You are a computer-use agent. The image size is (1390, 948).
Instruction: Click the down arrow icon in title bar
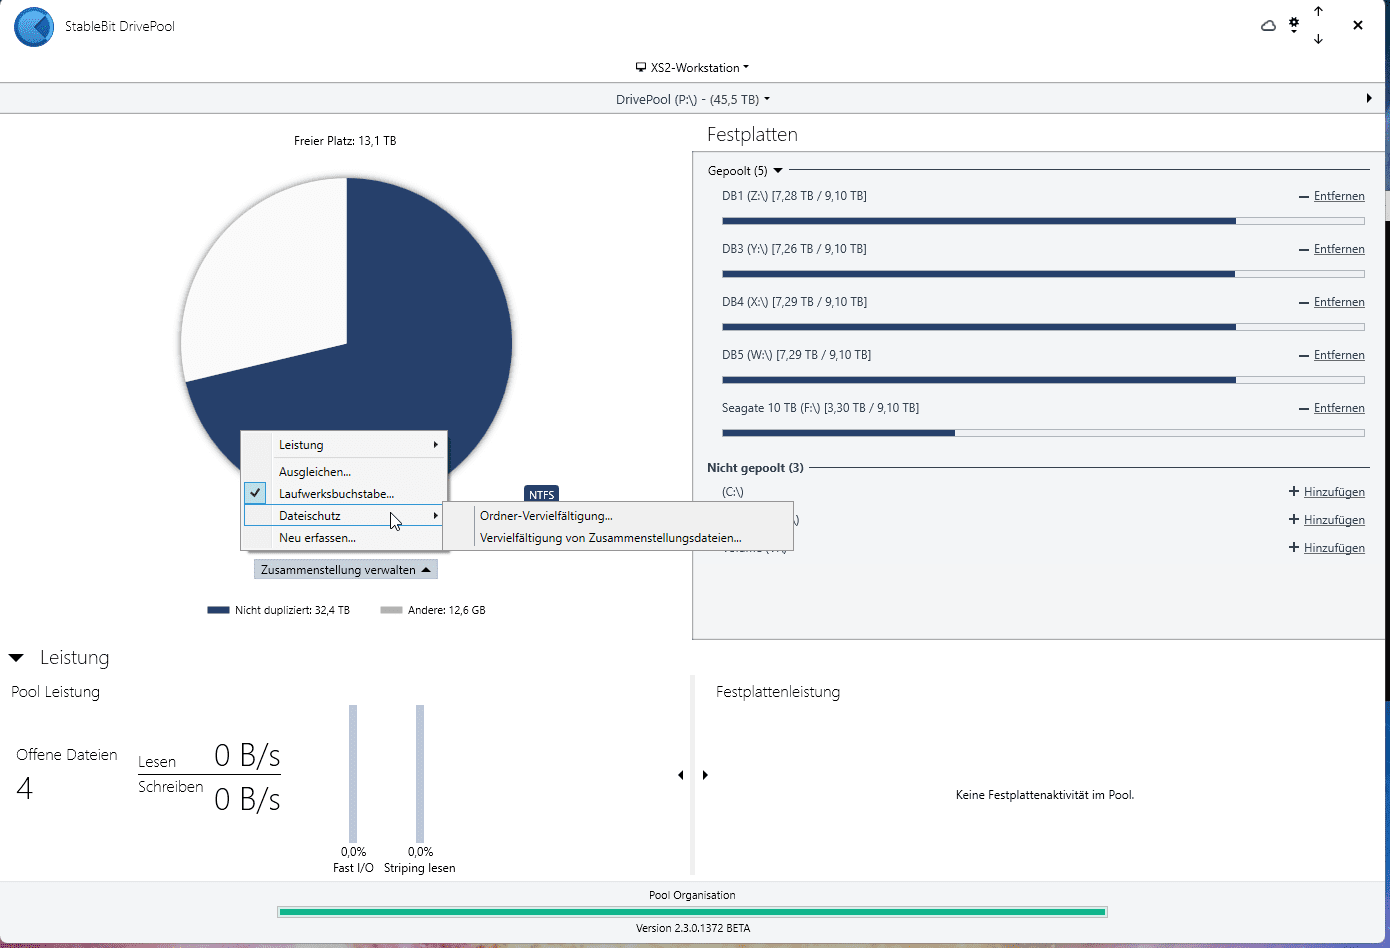[x=1318, y=39]
